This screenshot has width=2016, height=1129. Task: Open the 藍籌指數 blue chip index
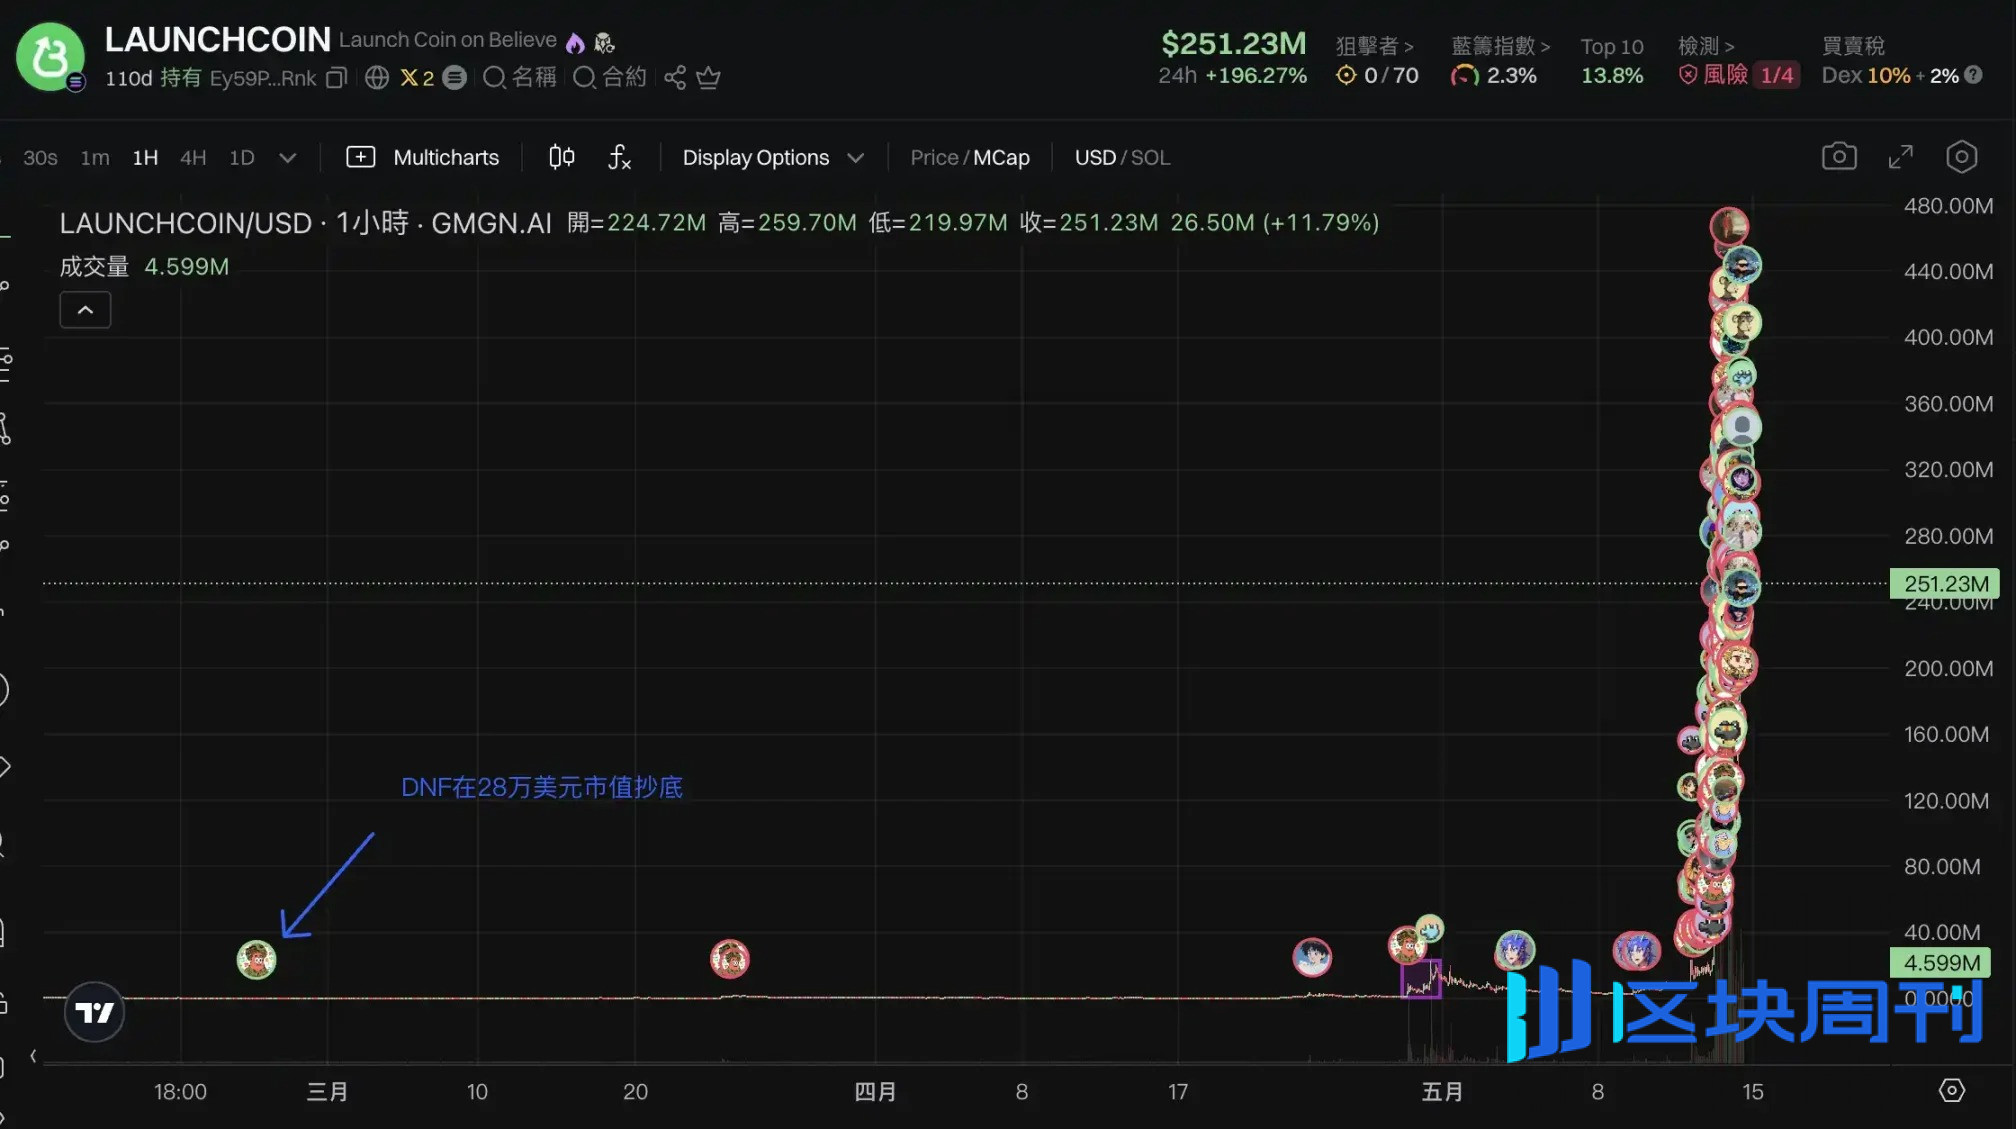(x=1500, y=46)
